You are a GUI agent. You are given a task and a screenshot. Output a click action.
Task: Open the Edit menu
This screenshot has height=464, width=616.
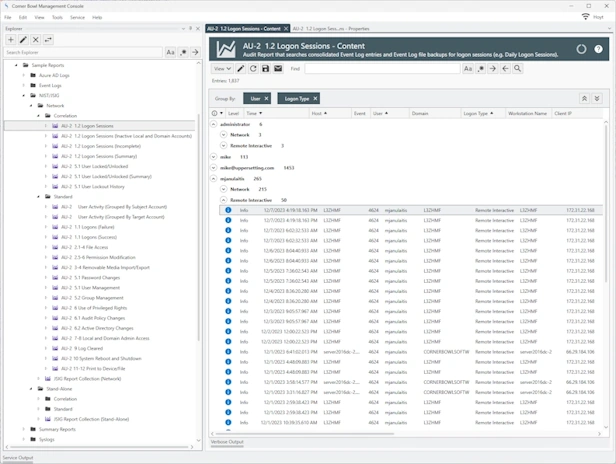23,17
